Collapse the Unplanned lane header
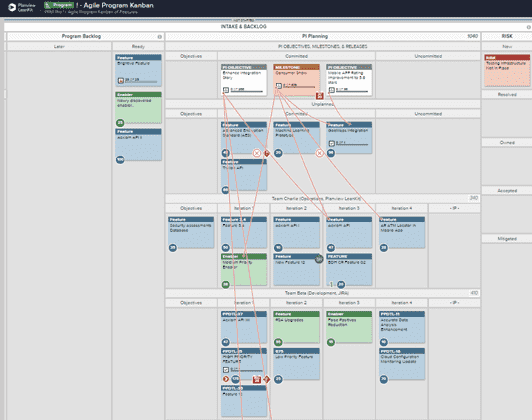 tap(323, 104)
